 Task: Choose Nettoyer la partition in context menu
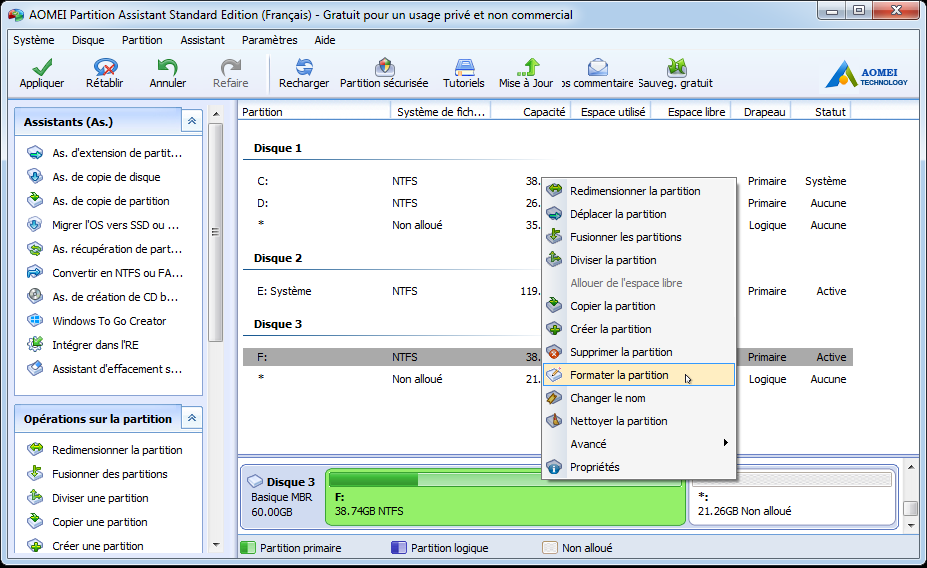pyautogui.click(x=639, y=421)
